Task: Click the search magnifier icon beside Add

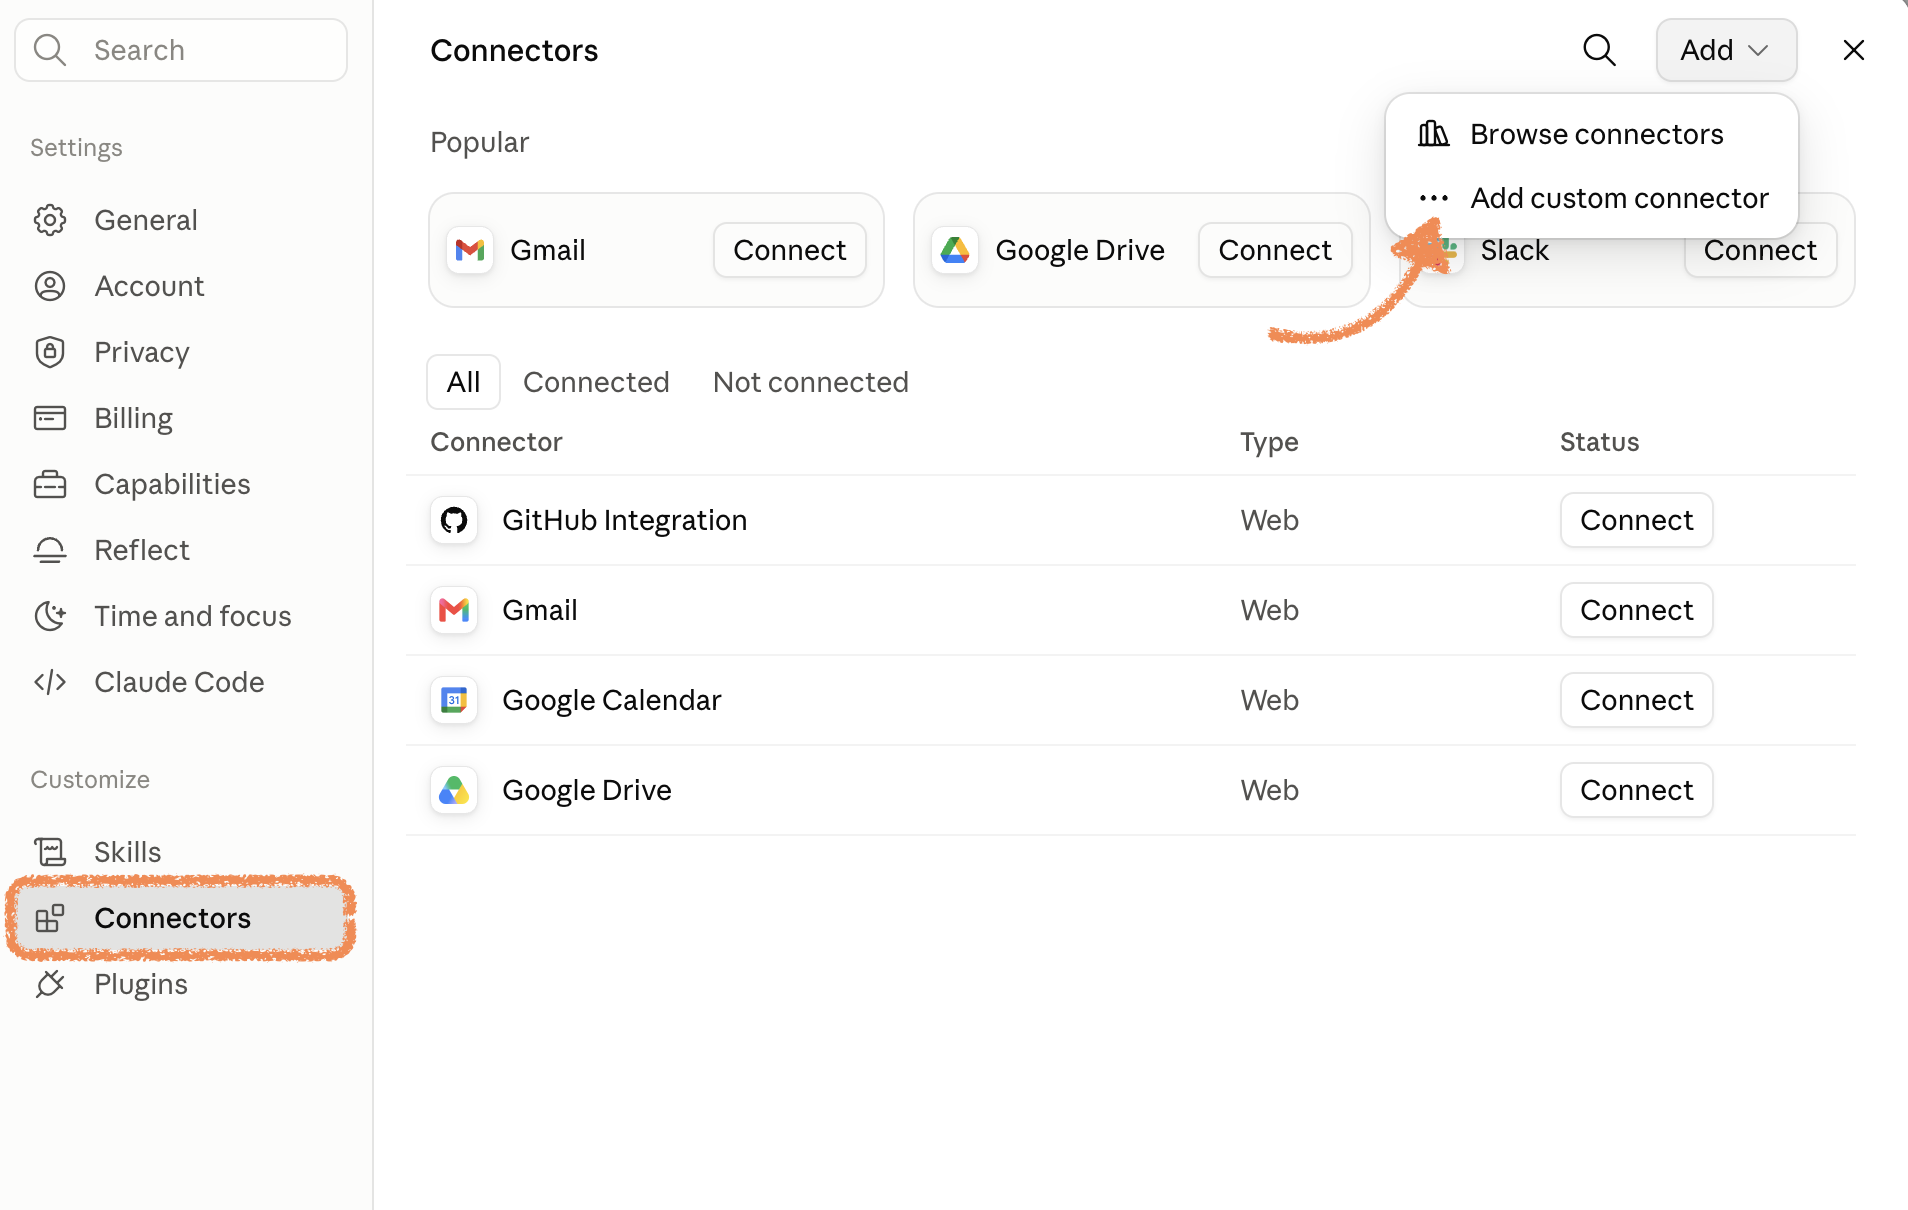Action: 1600,50
